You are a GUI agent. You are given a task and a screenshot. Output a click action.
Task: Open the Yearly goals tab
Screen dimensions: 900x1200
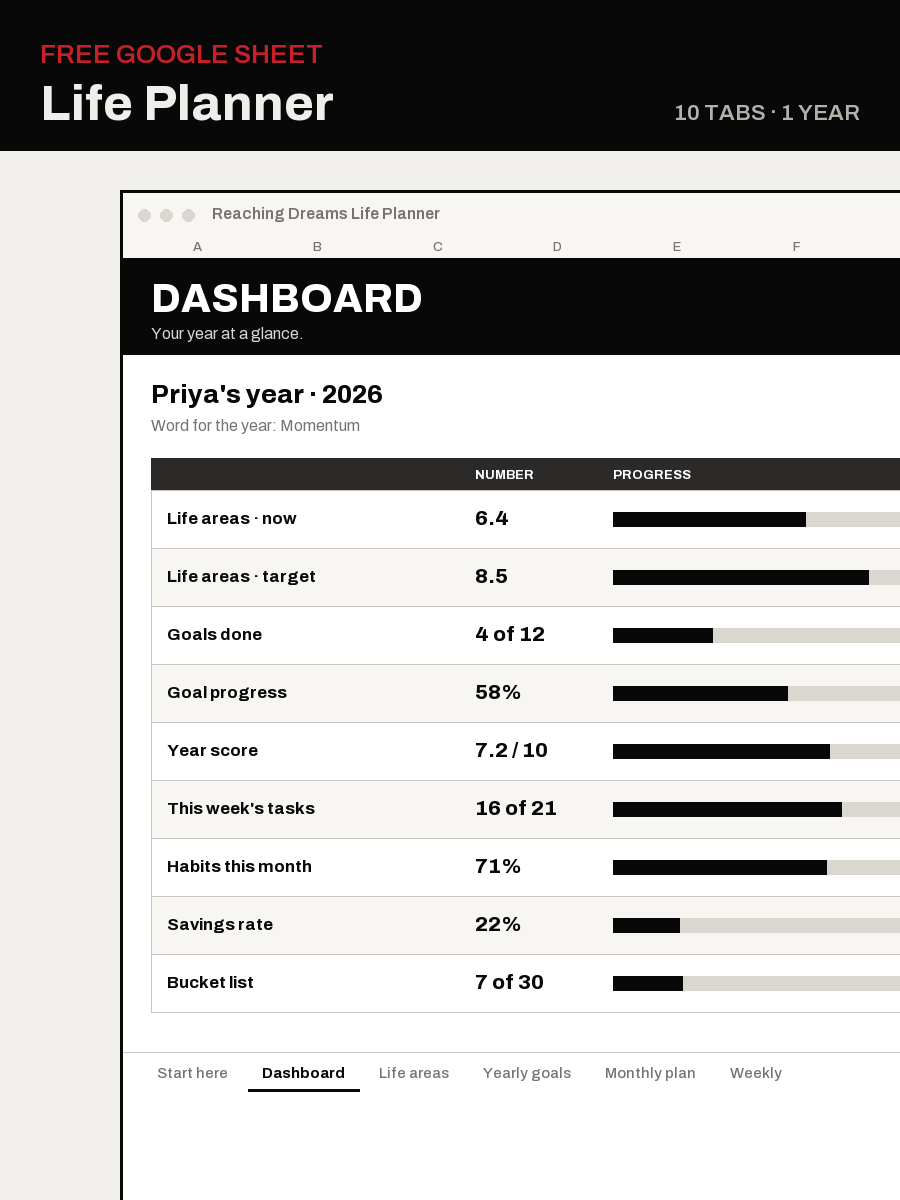[527, 1073]
